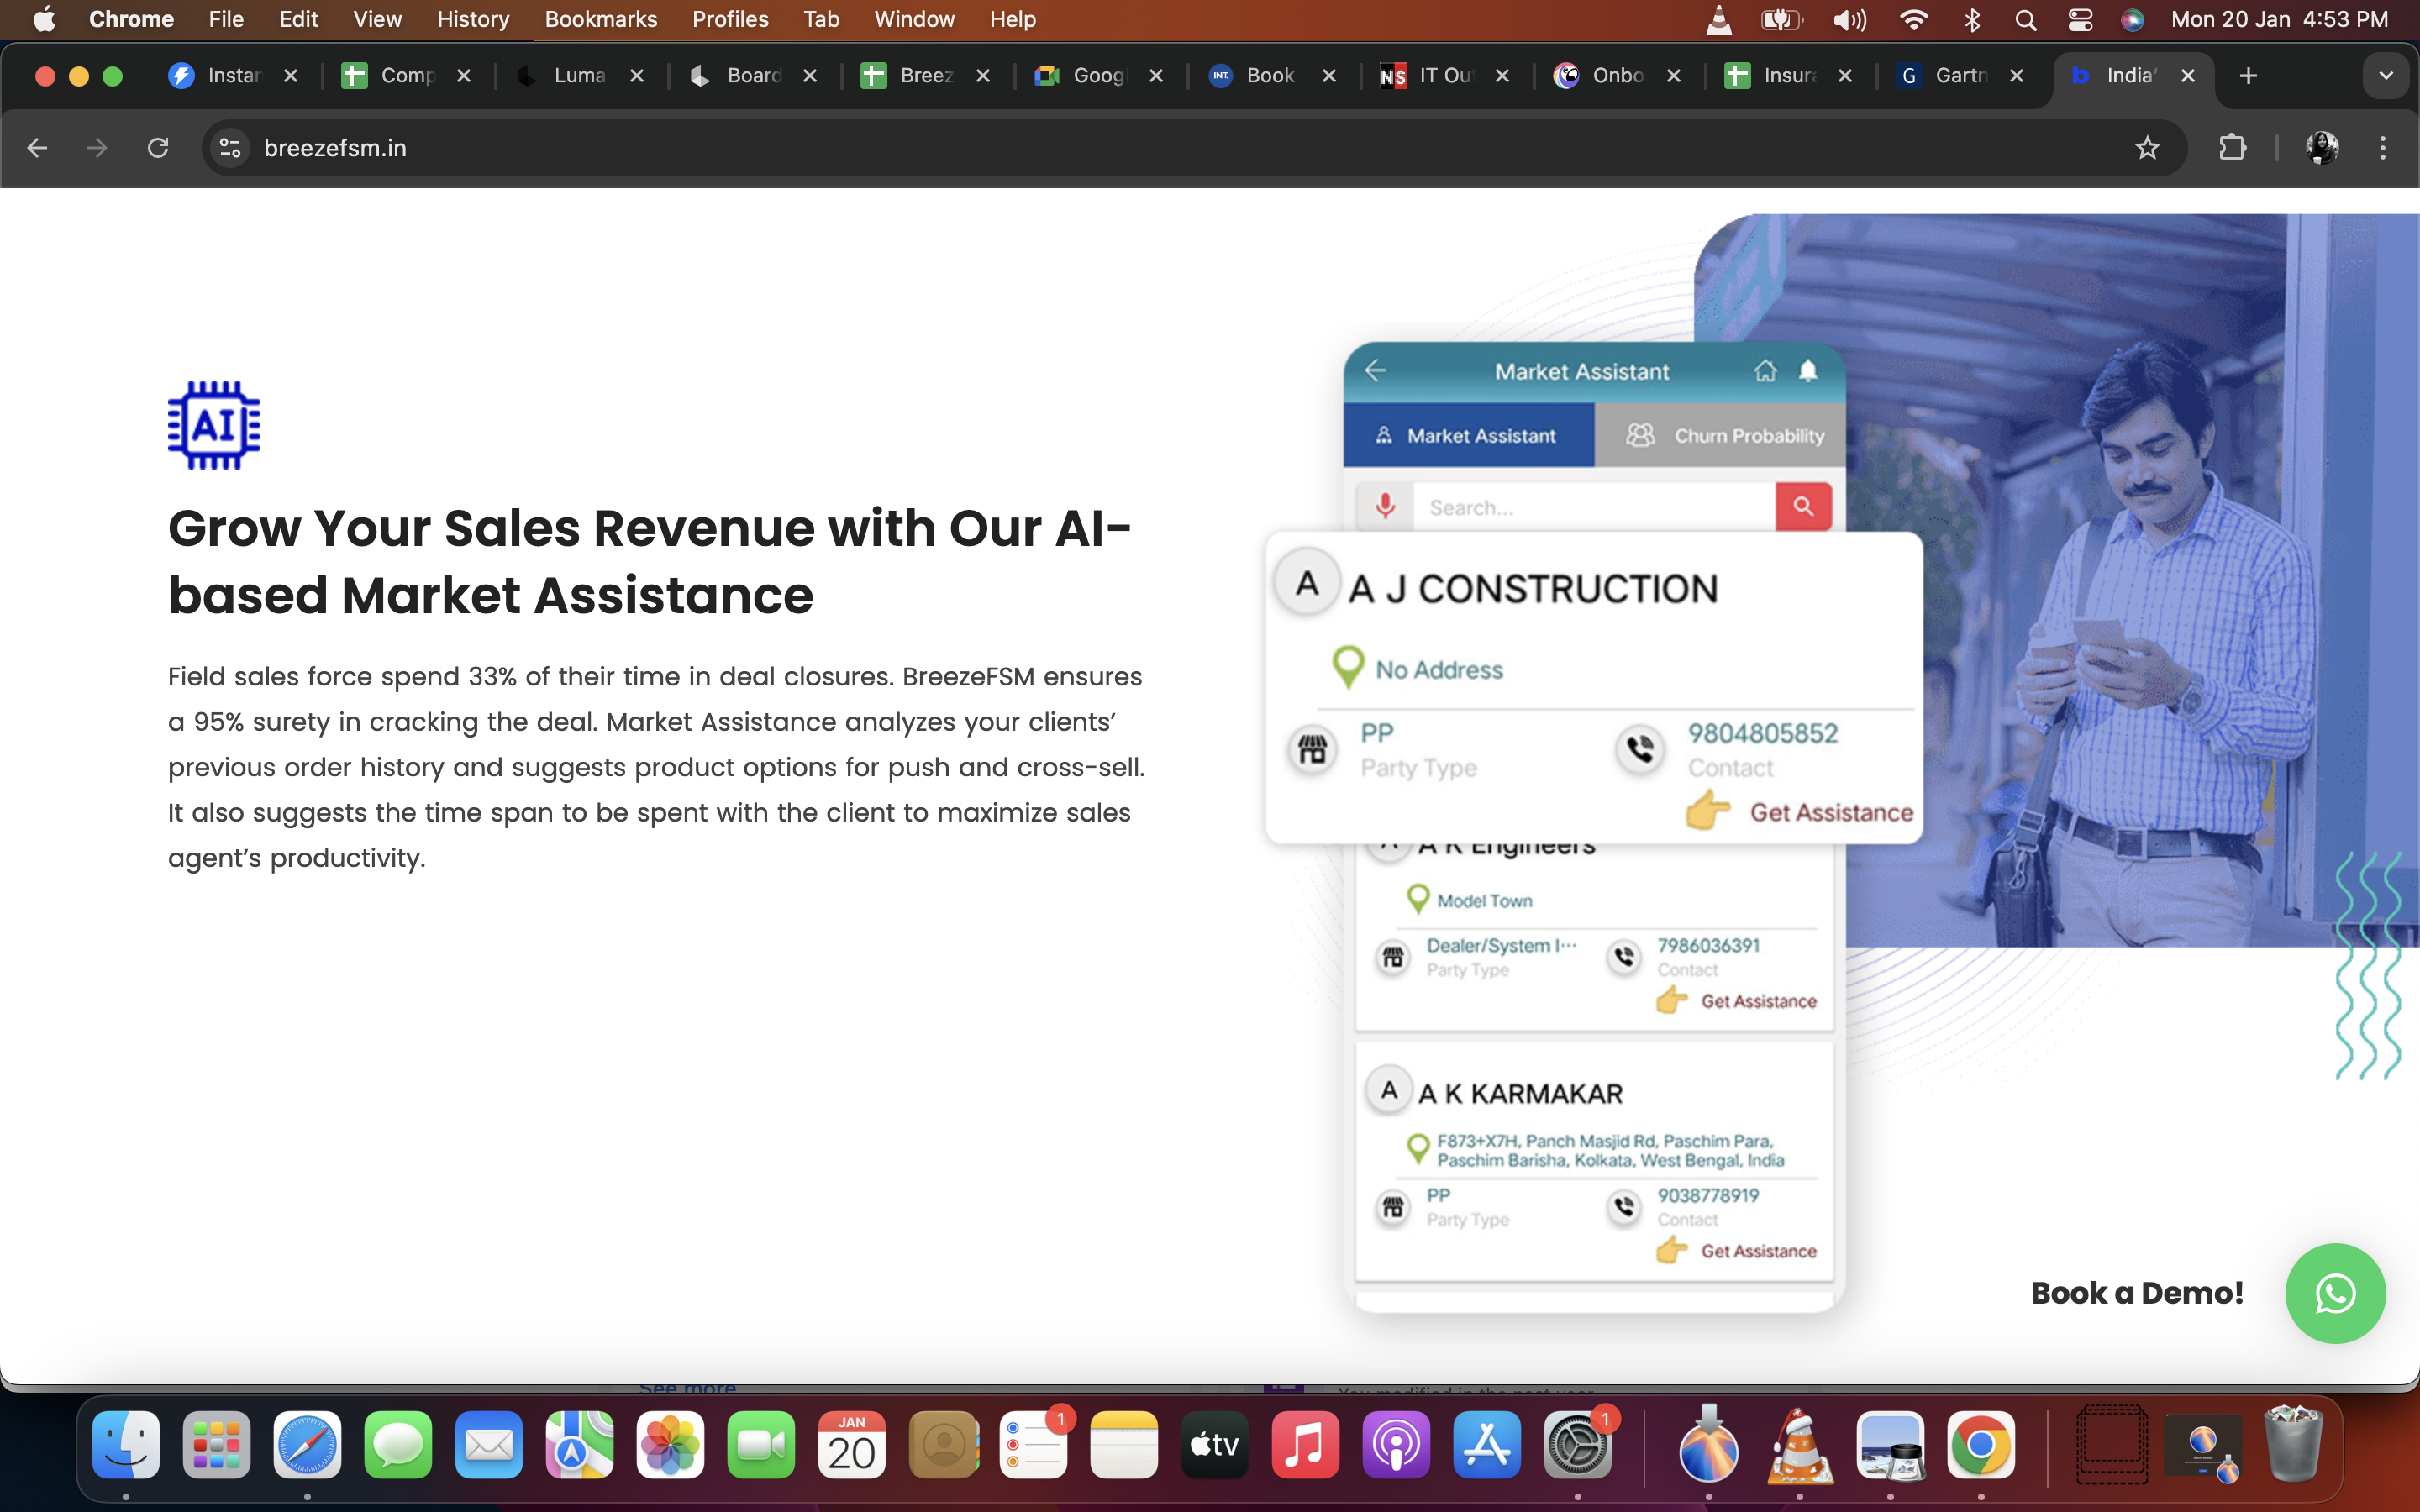This screenshot has height=1512, width=2420.
Task: Open the Chrome profile avatar
Action: click(2320, 147)
